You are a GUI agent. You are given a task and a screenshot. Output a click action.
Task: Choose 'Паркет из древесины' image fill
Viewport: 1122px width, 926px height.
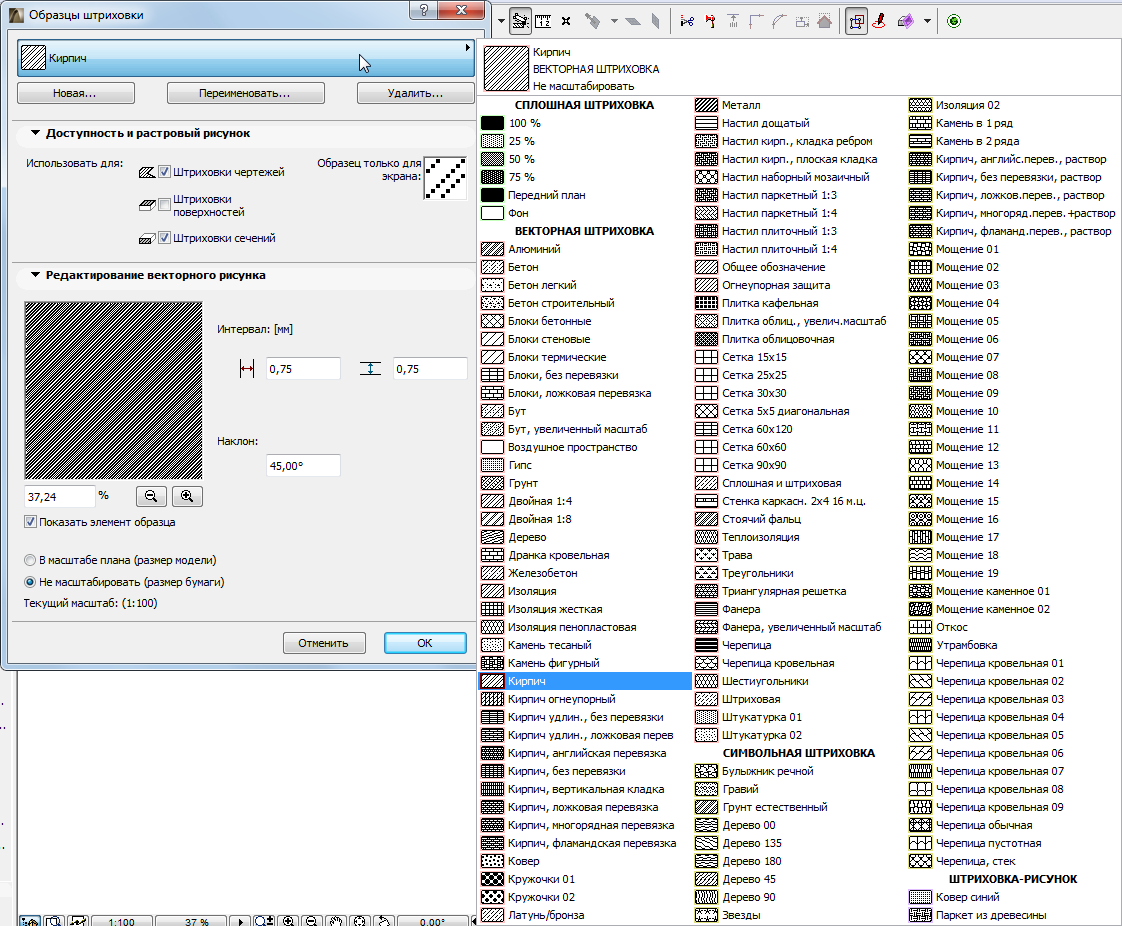(x=1014, y=915)
